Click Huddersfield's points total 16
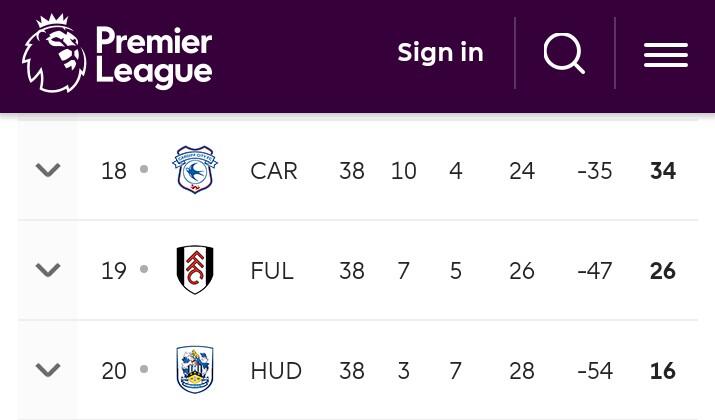This screenshot has height=420, width=715. 663,371
